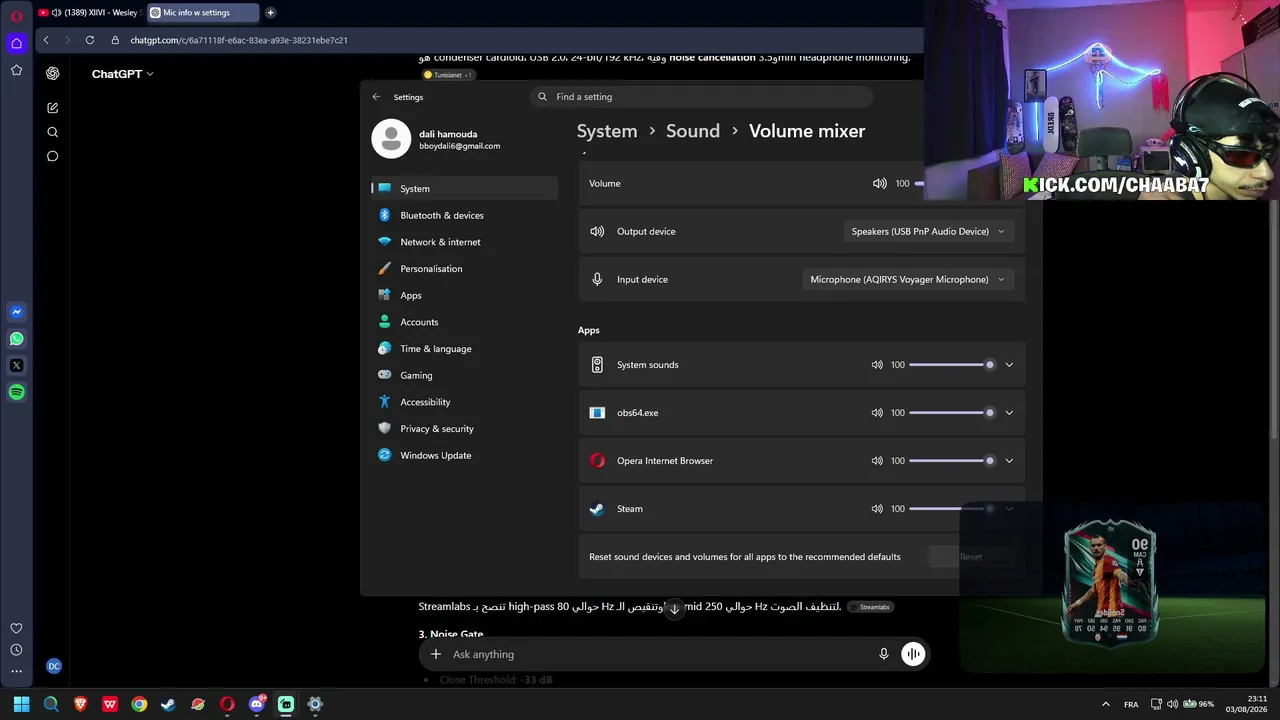Open Windows Update settings
This screenshot has height=720, width=1280.
pos(464,455)
